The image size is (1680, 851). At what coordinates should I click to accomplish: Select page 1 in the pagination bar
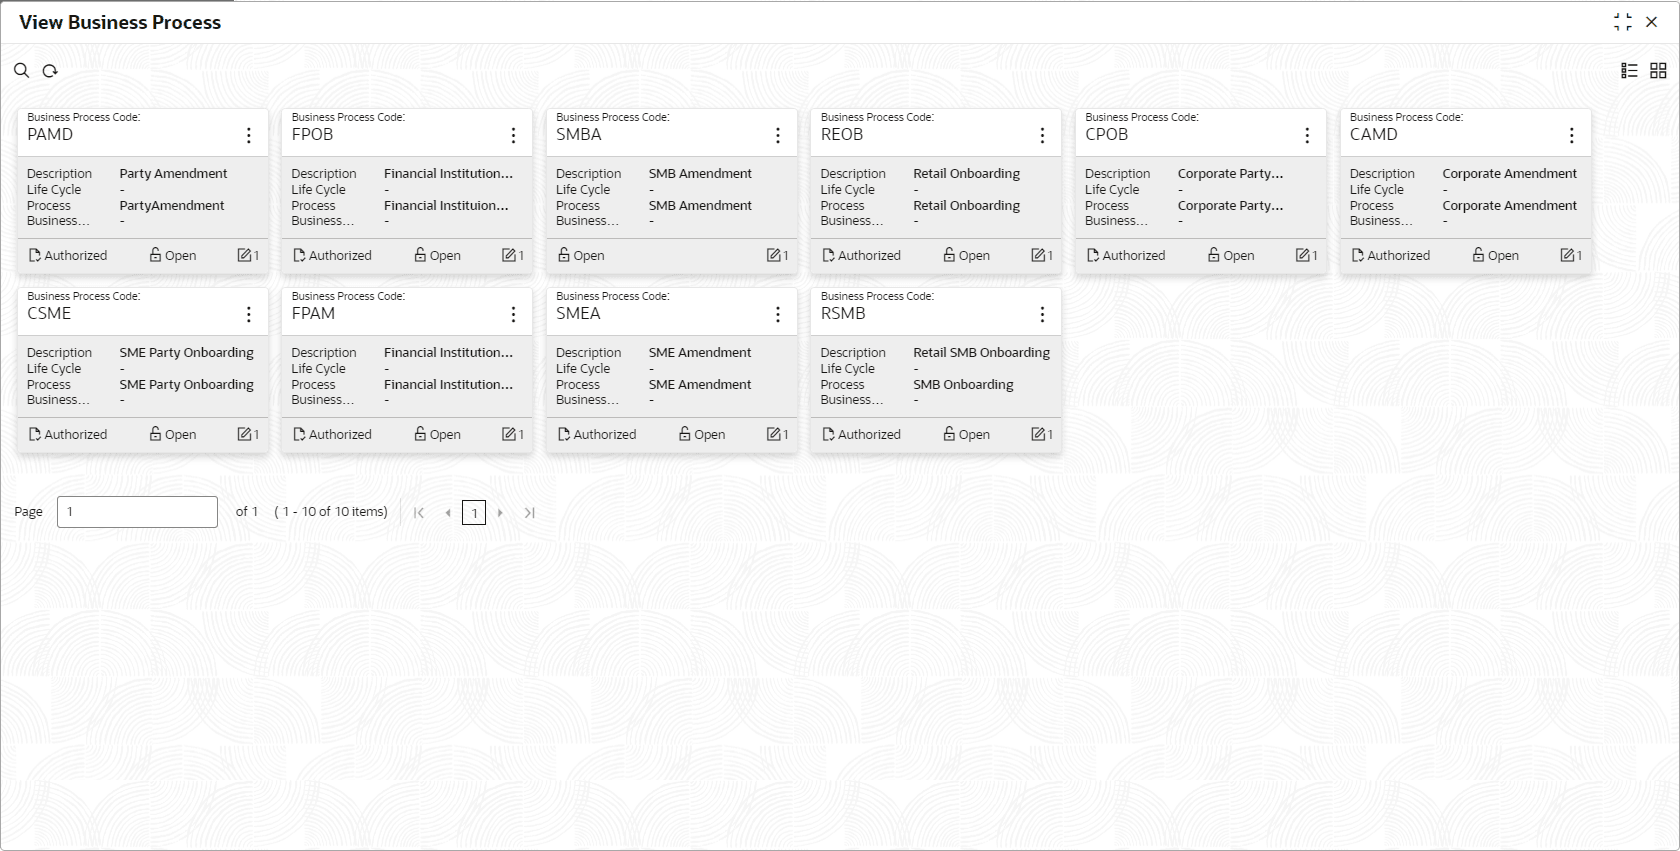pyautogui.click(x=474, y=512)
